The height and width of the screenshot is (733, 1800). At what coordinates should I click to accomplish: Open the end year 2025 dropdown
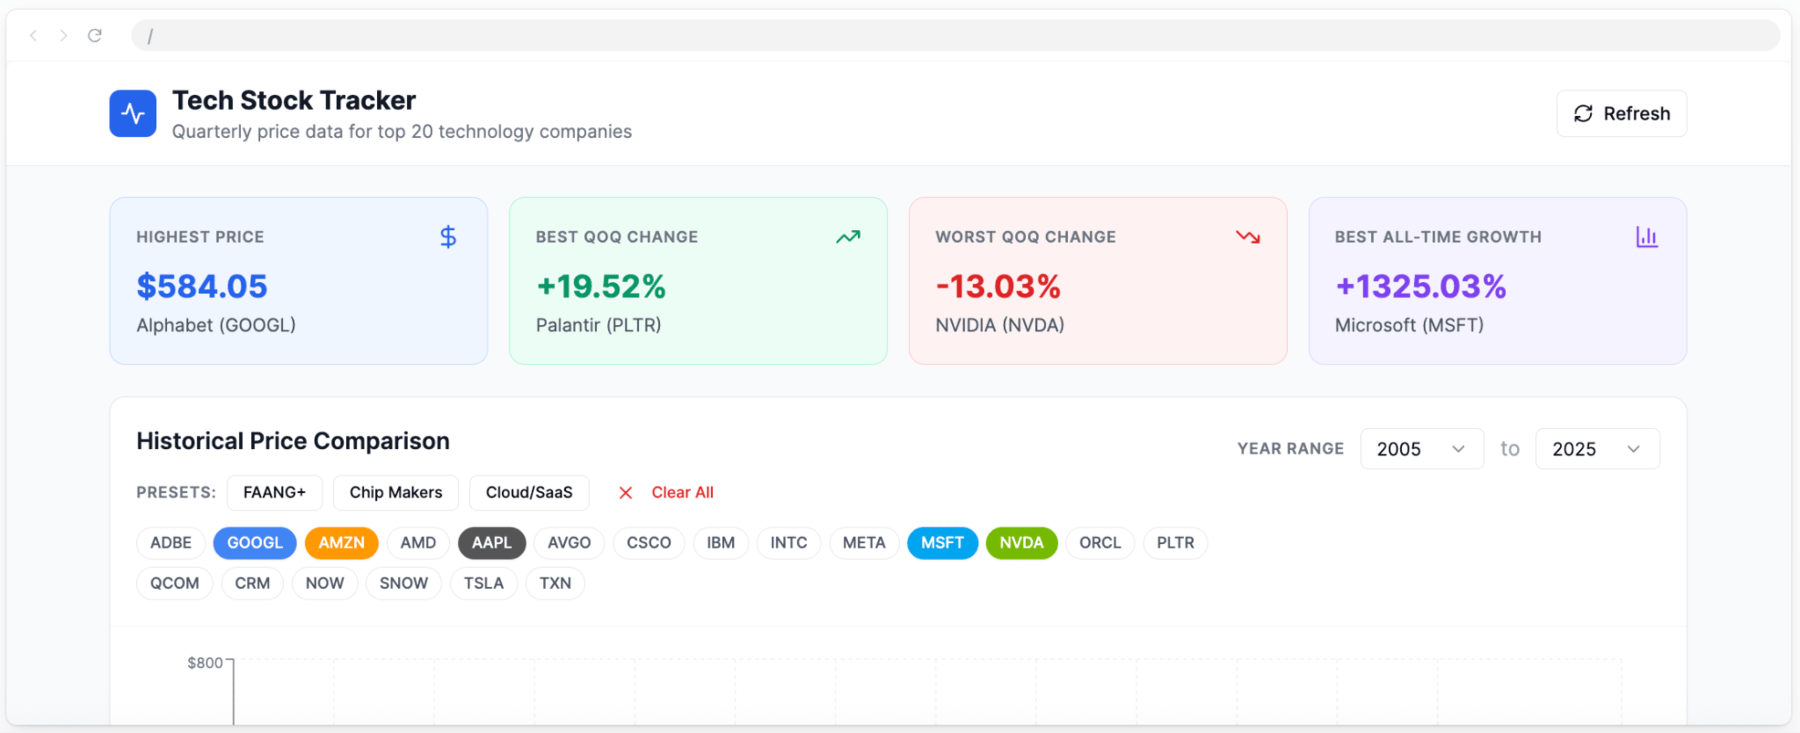1596,449
